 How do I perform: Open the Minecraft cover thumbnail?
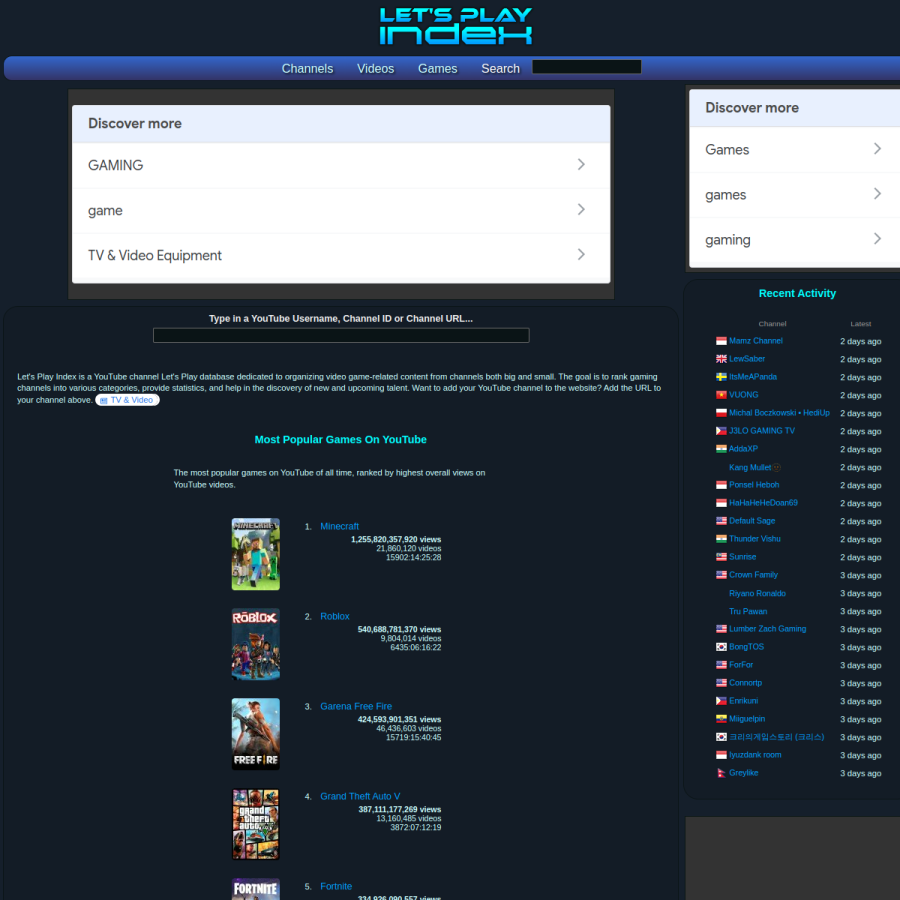click(x=255, y=554)
